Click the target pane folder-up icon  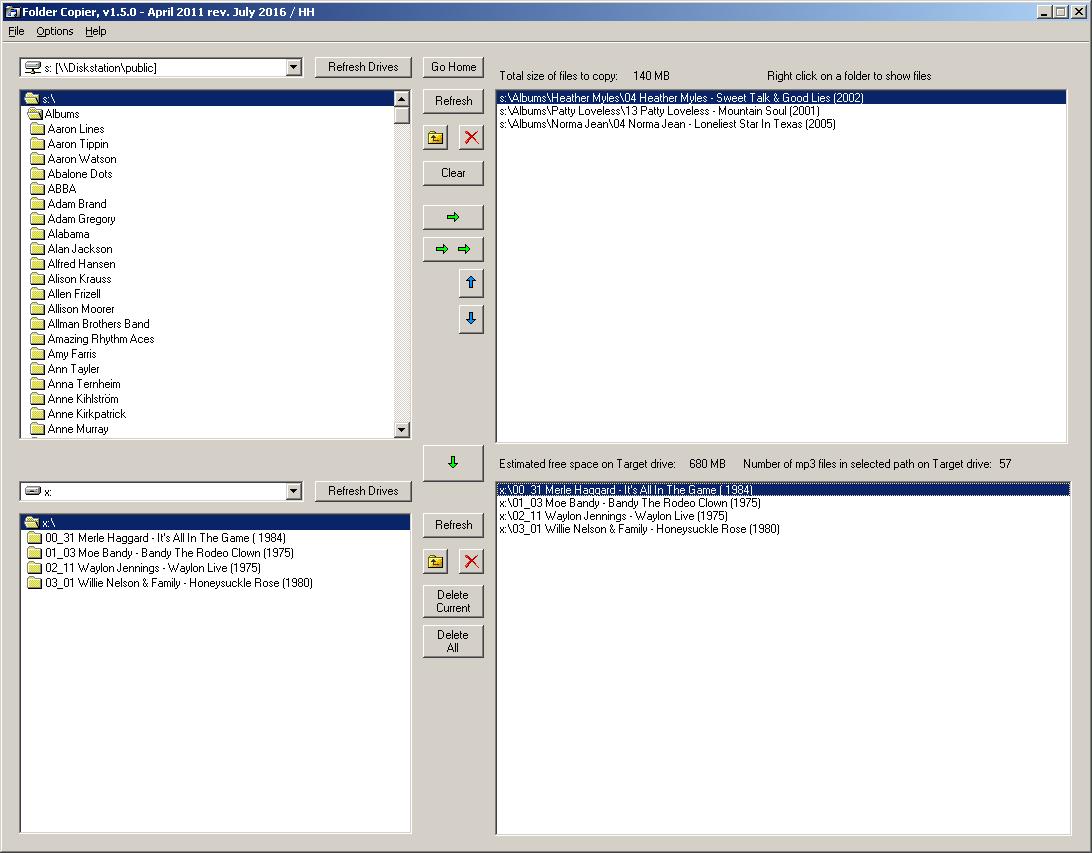pyautogui.click(x=436, y=562)
